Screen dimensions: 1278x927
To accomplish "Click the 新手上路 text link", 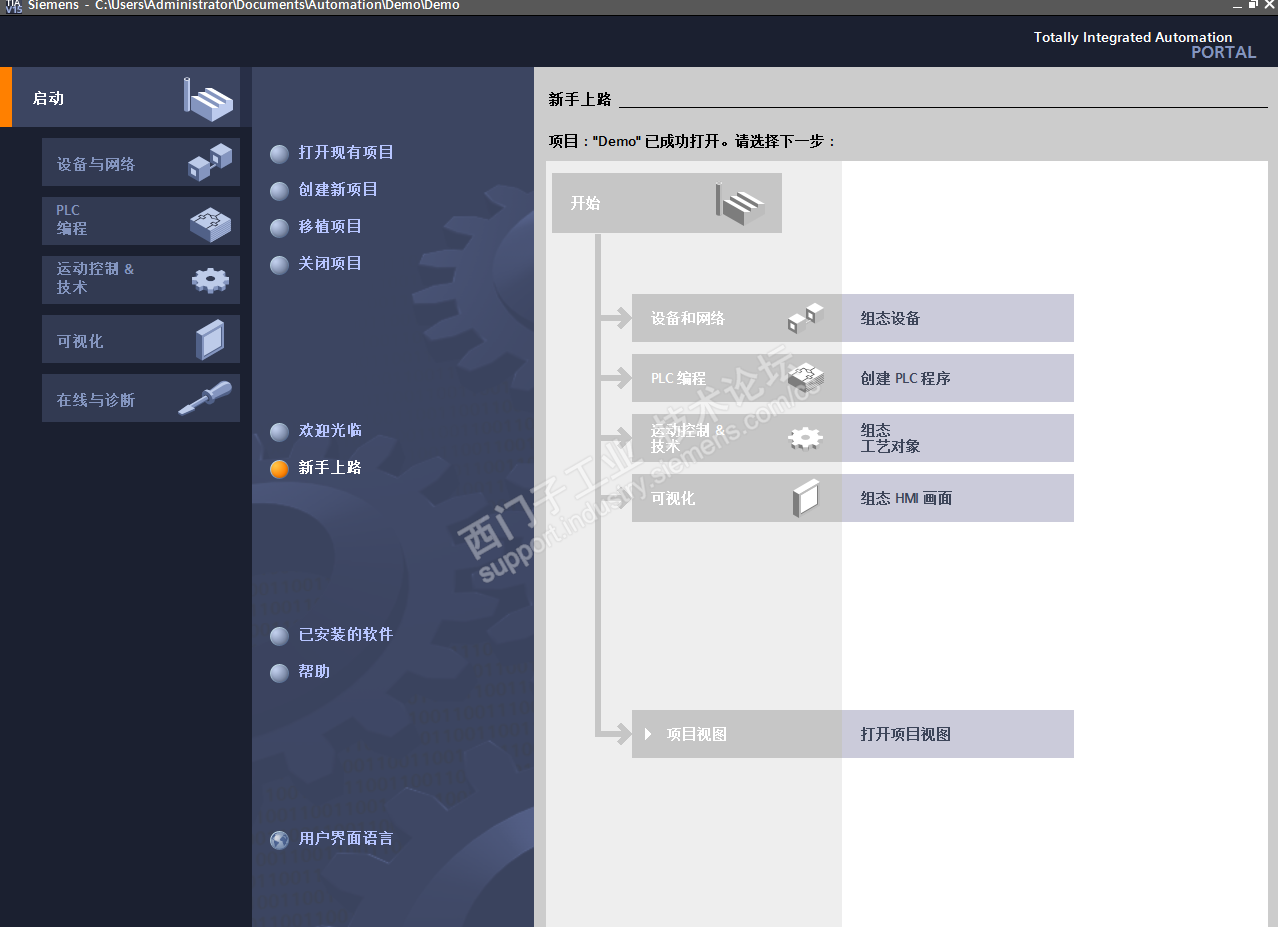I will 330,467.
